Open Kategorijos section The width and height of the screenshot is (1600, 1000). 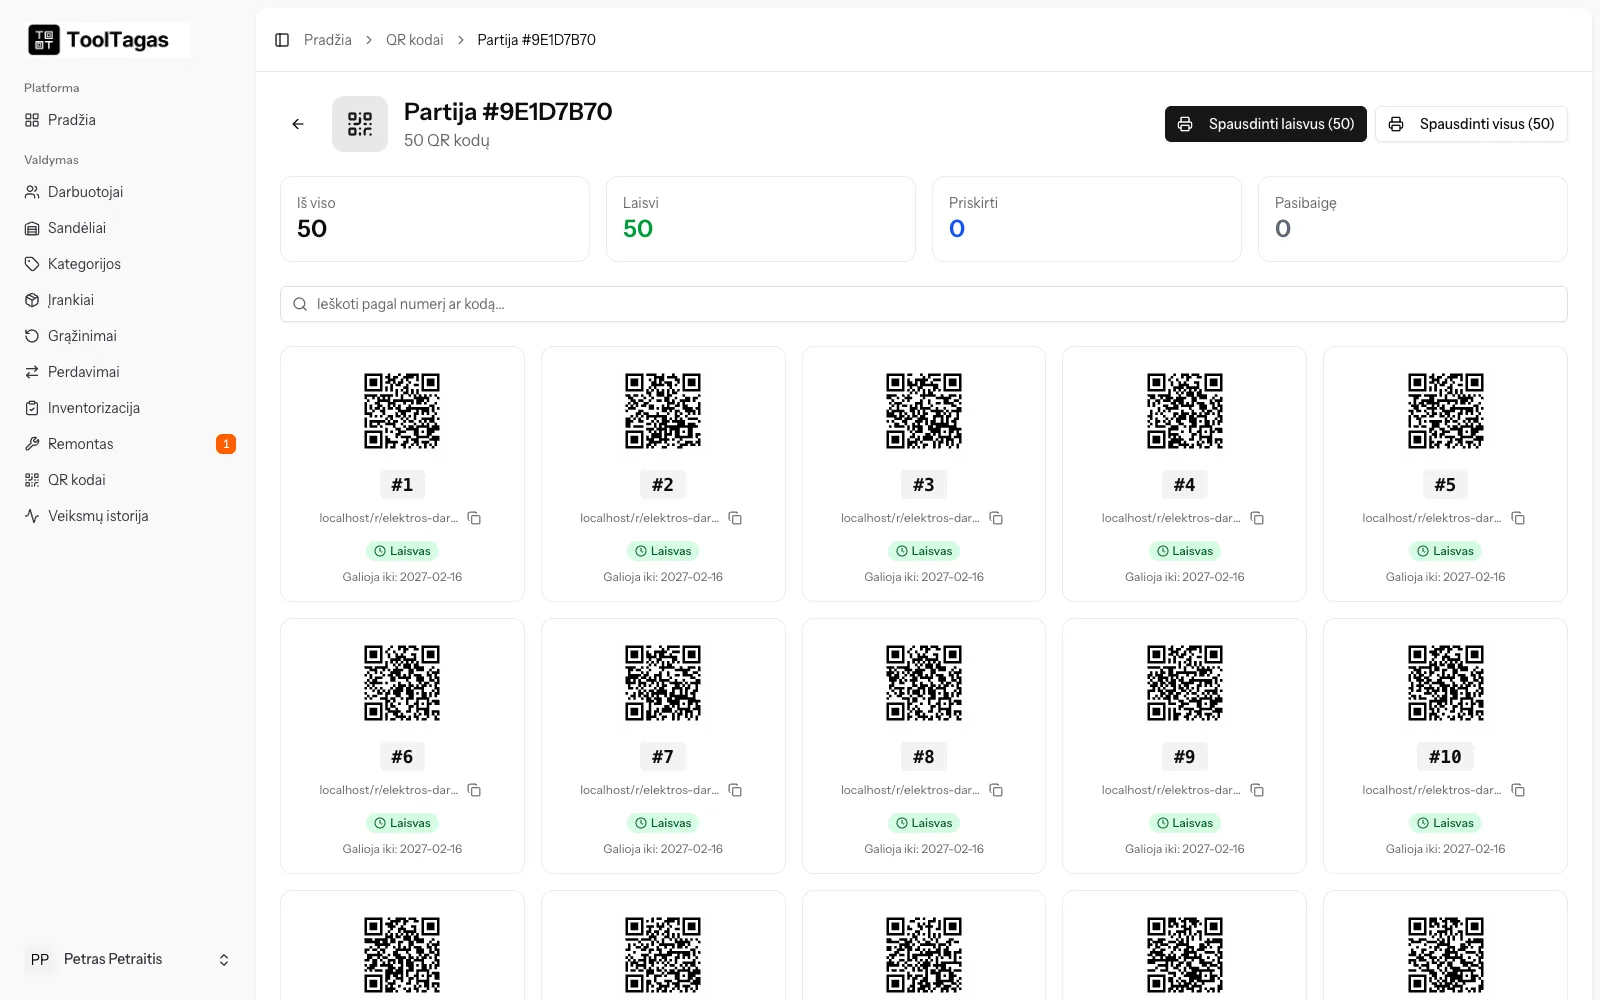[x=128, y=264]
